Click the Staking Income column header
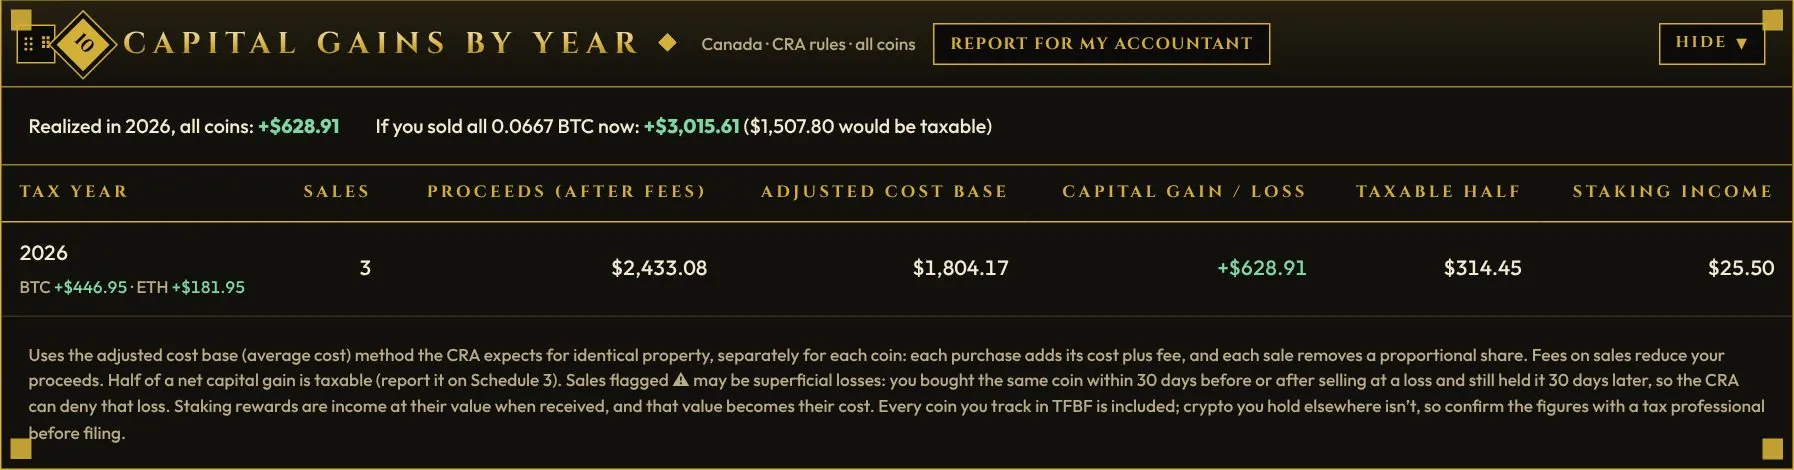 (1672, 191)
